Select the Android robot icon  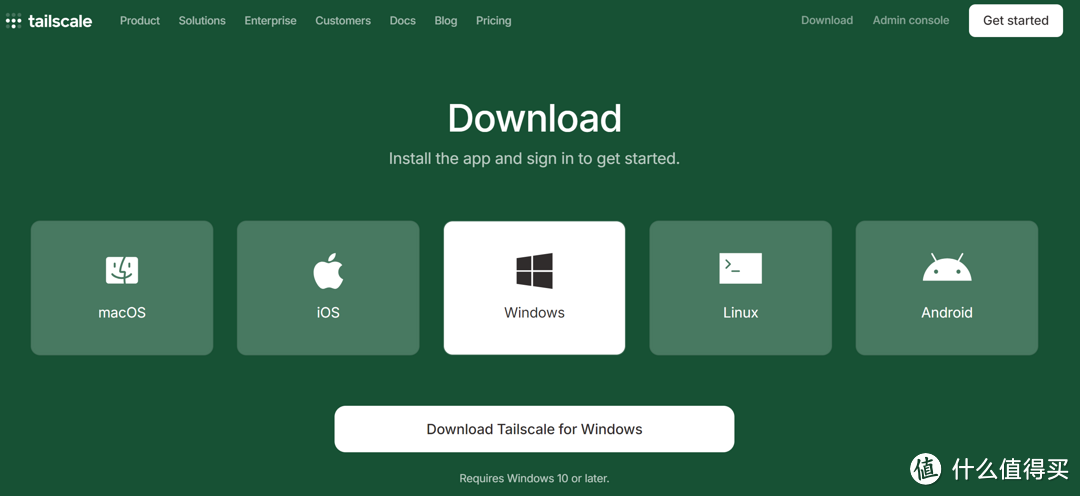click(x=947, y=267)
